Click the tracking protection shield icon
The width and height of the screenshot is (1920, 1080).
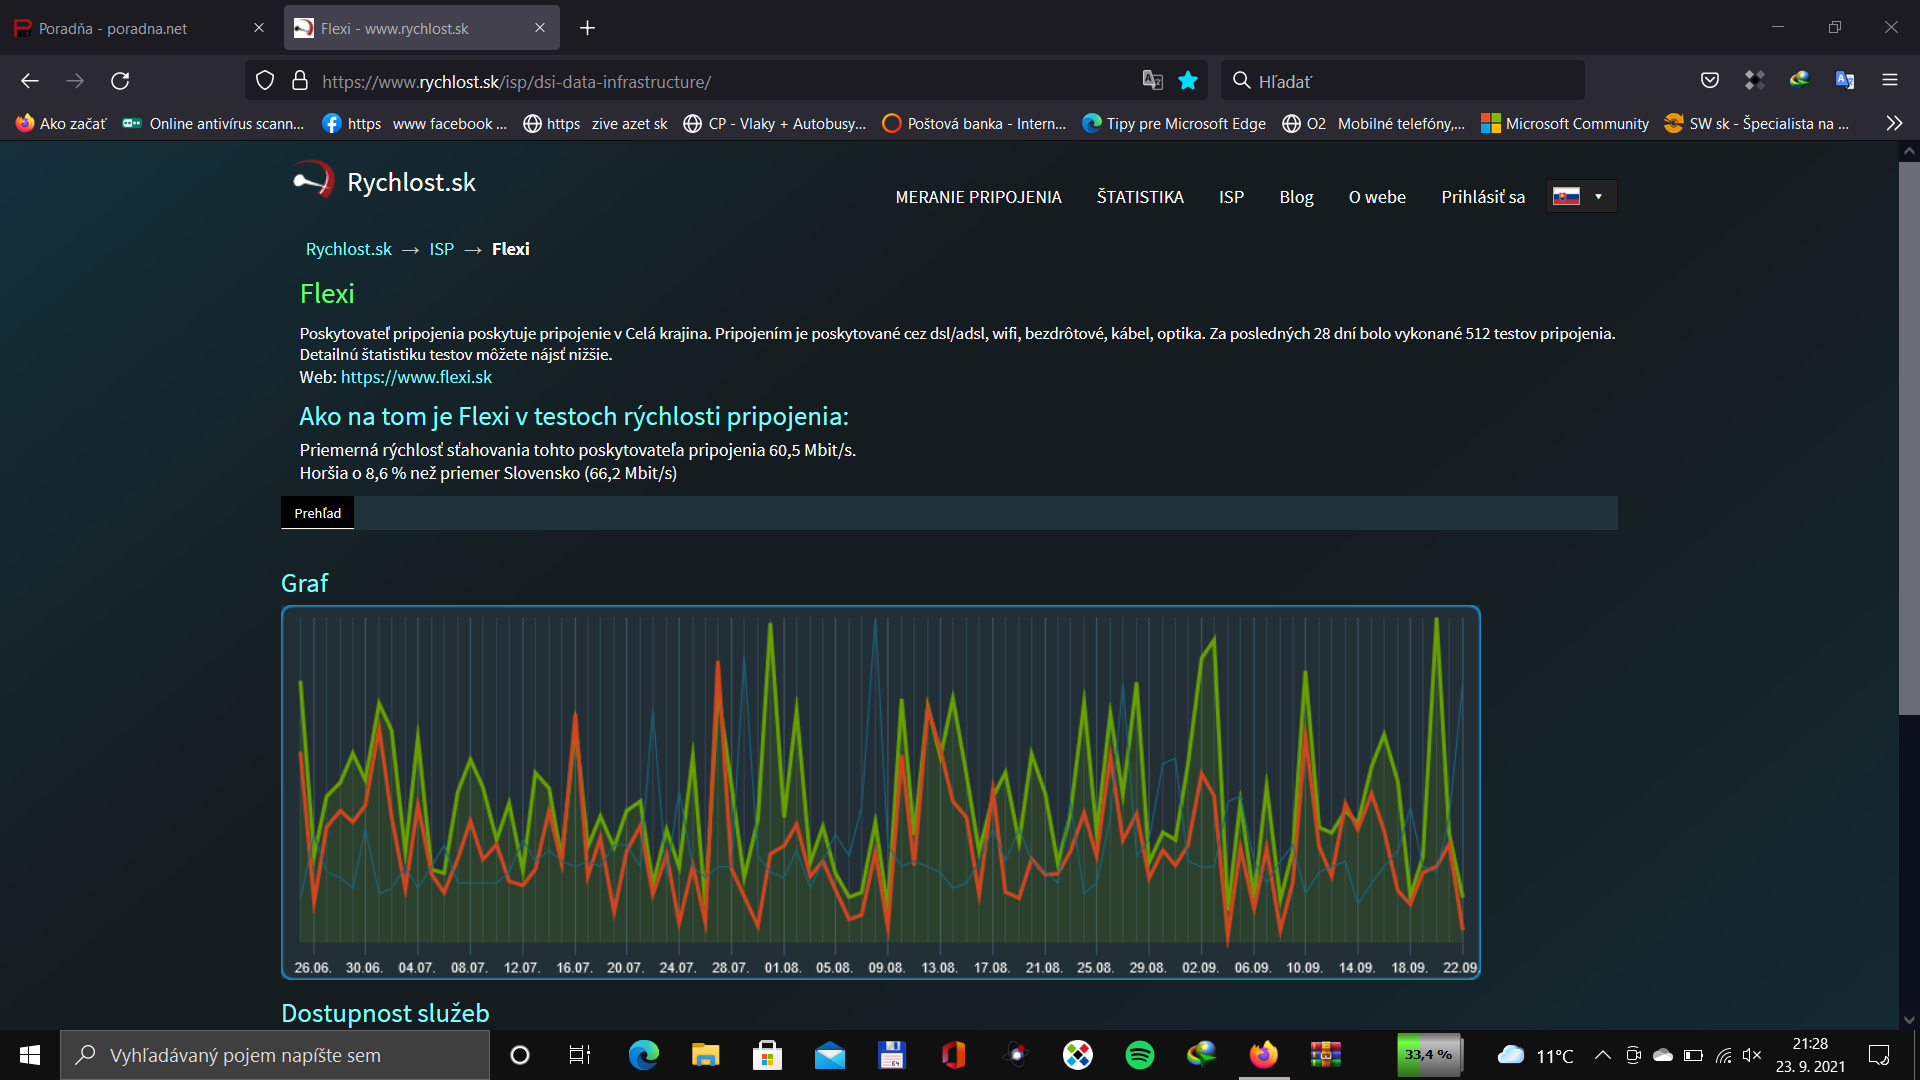[265, 81]
